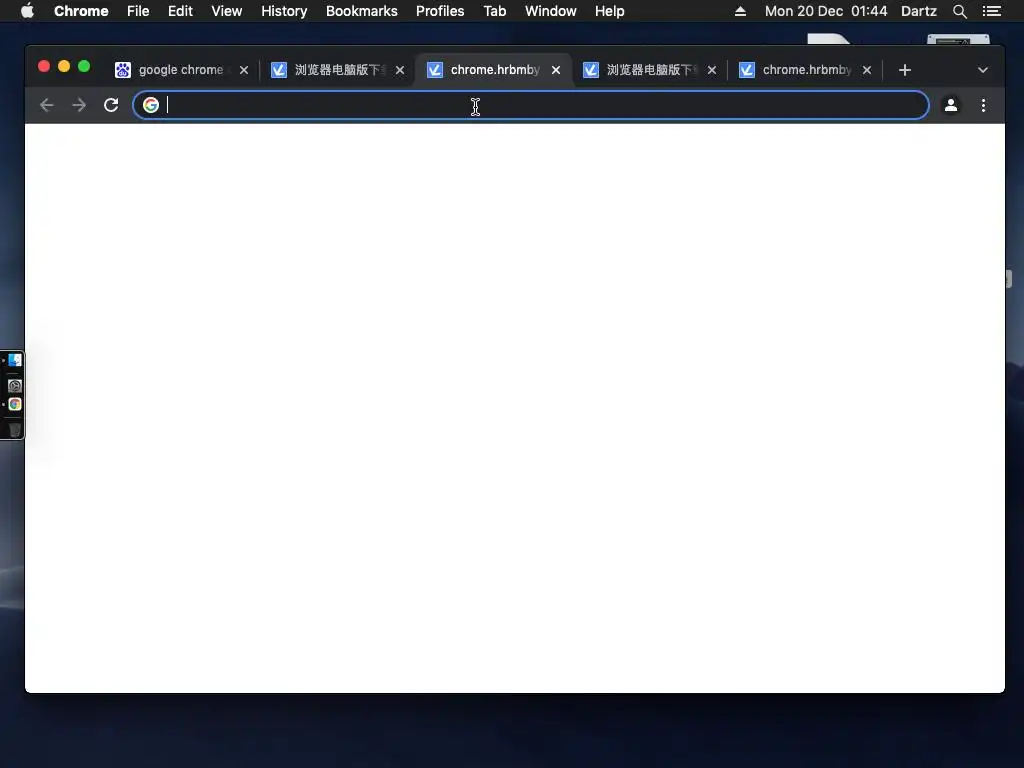1024x768 pixels.
Task: Open Spotlight search magnifier
Action: point(959,11)
